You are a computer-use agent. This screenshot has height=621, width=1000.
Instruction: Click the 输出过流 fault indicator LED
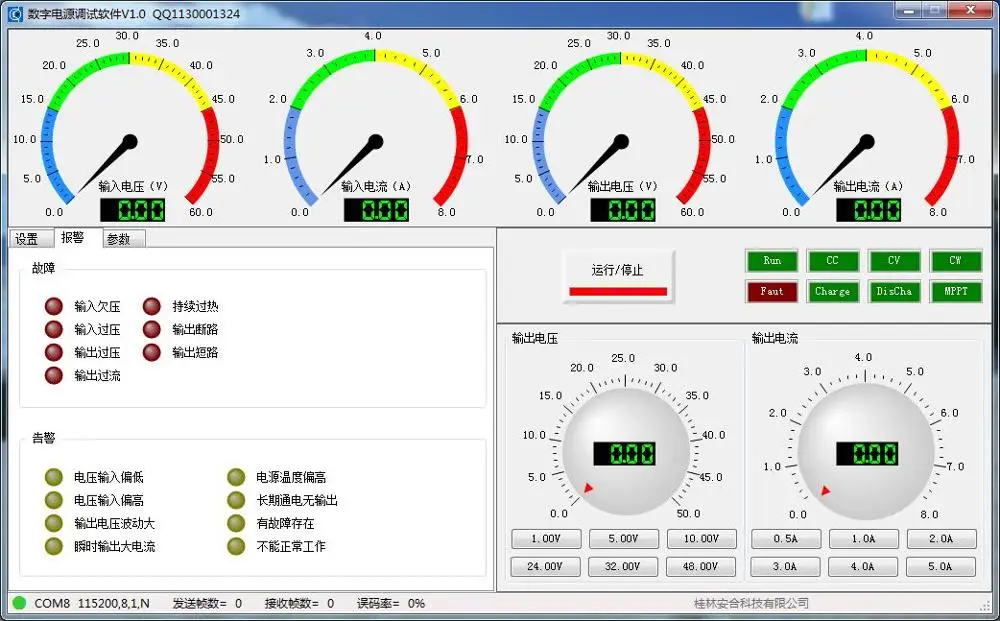[x=54, y=376]
